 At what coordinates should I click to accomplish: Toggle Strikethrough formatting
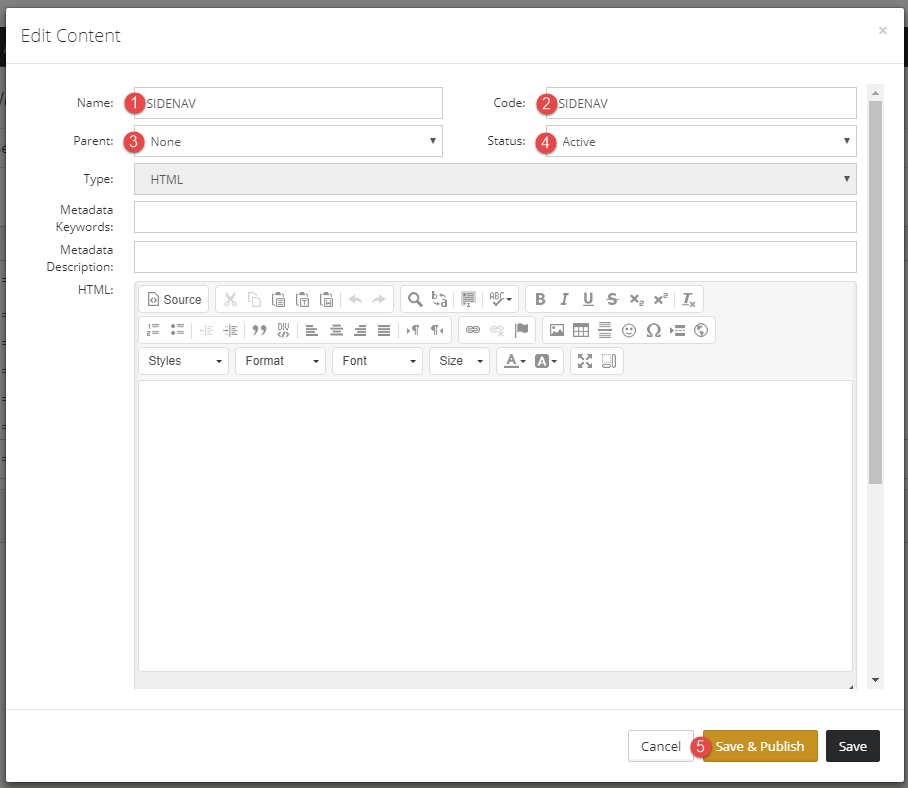[612, 299]
